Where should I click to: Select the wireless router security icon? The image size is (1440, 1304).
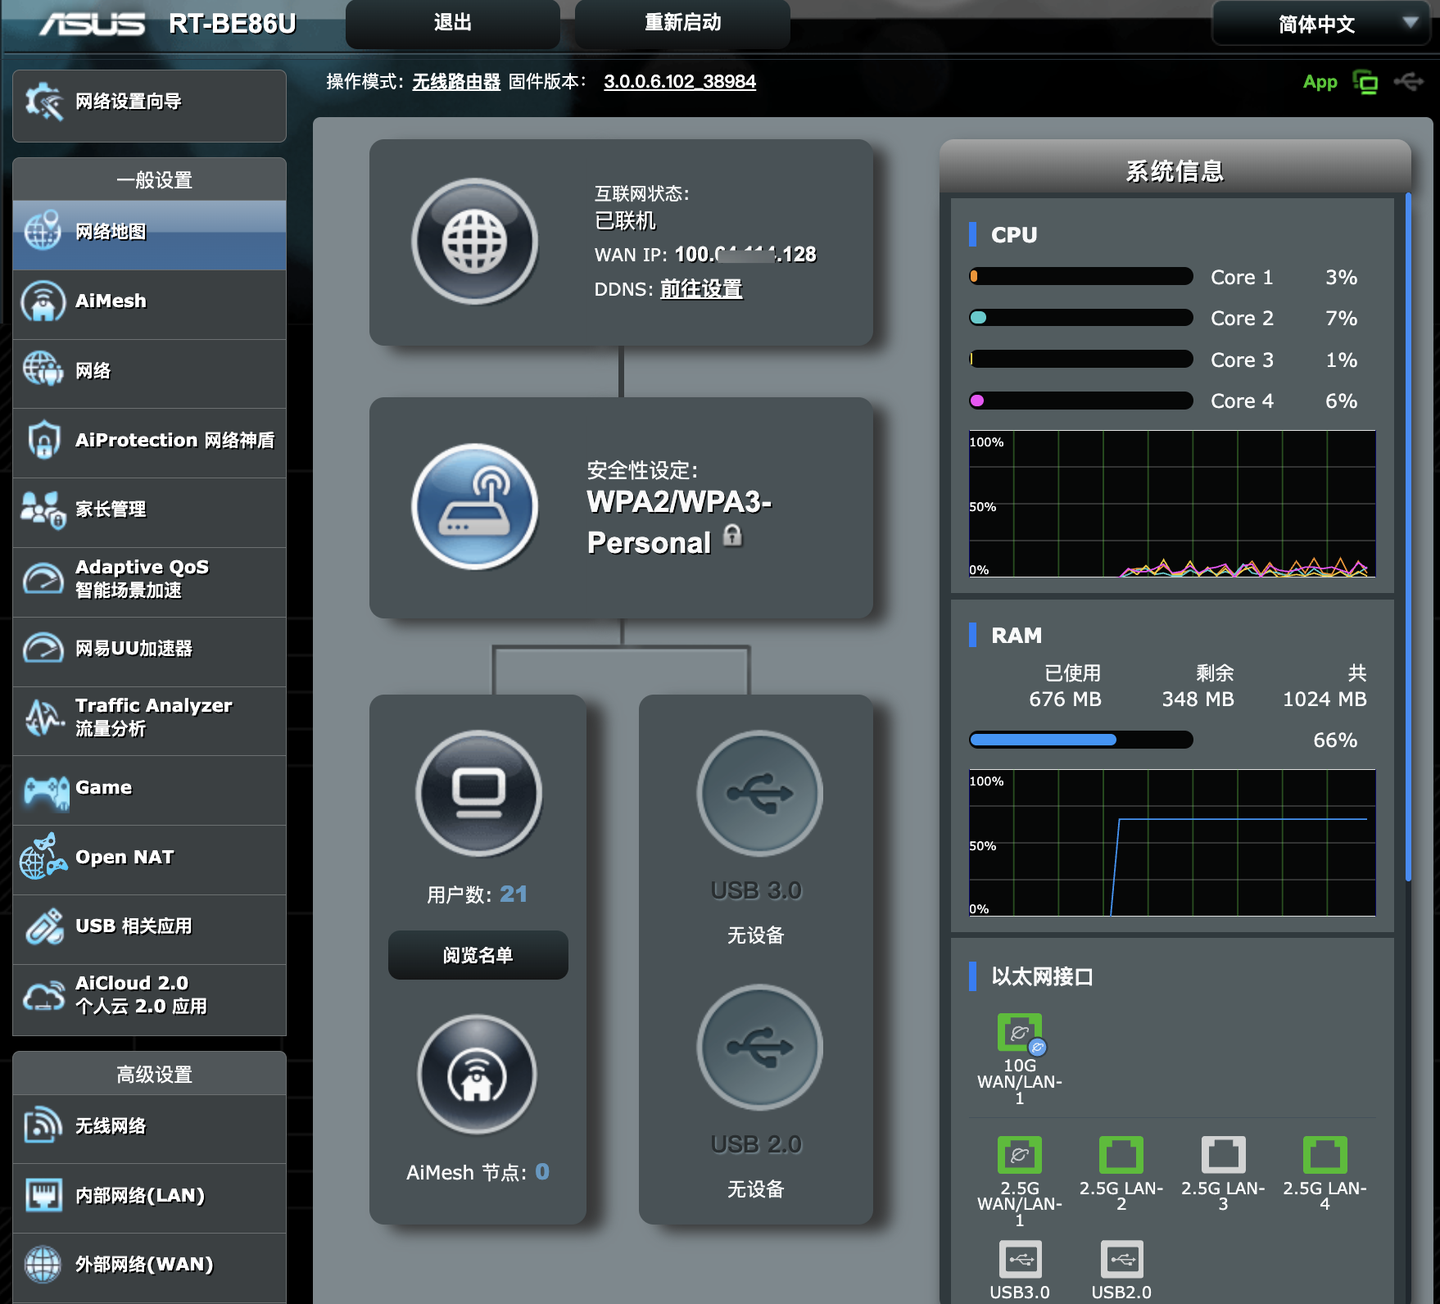click(475, 507)
